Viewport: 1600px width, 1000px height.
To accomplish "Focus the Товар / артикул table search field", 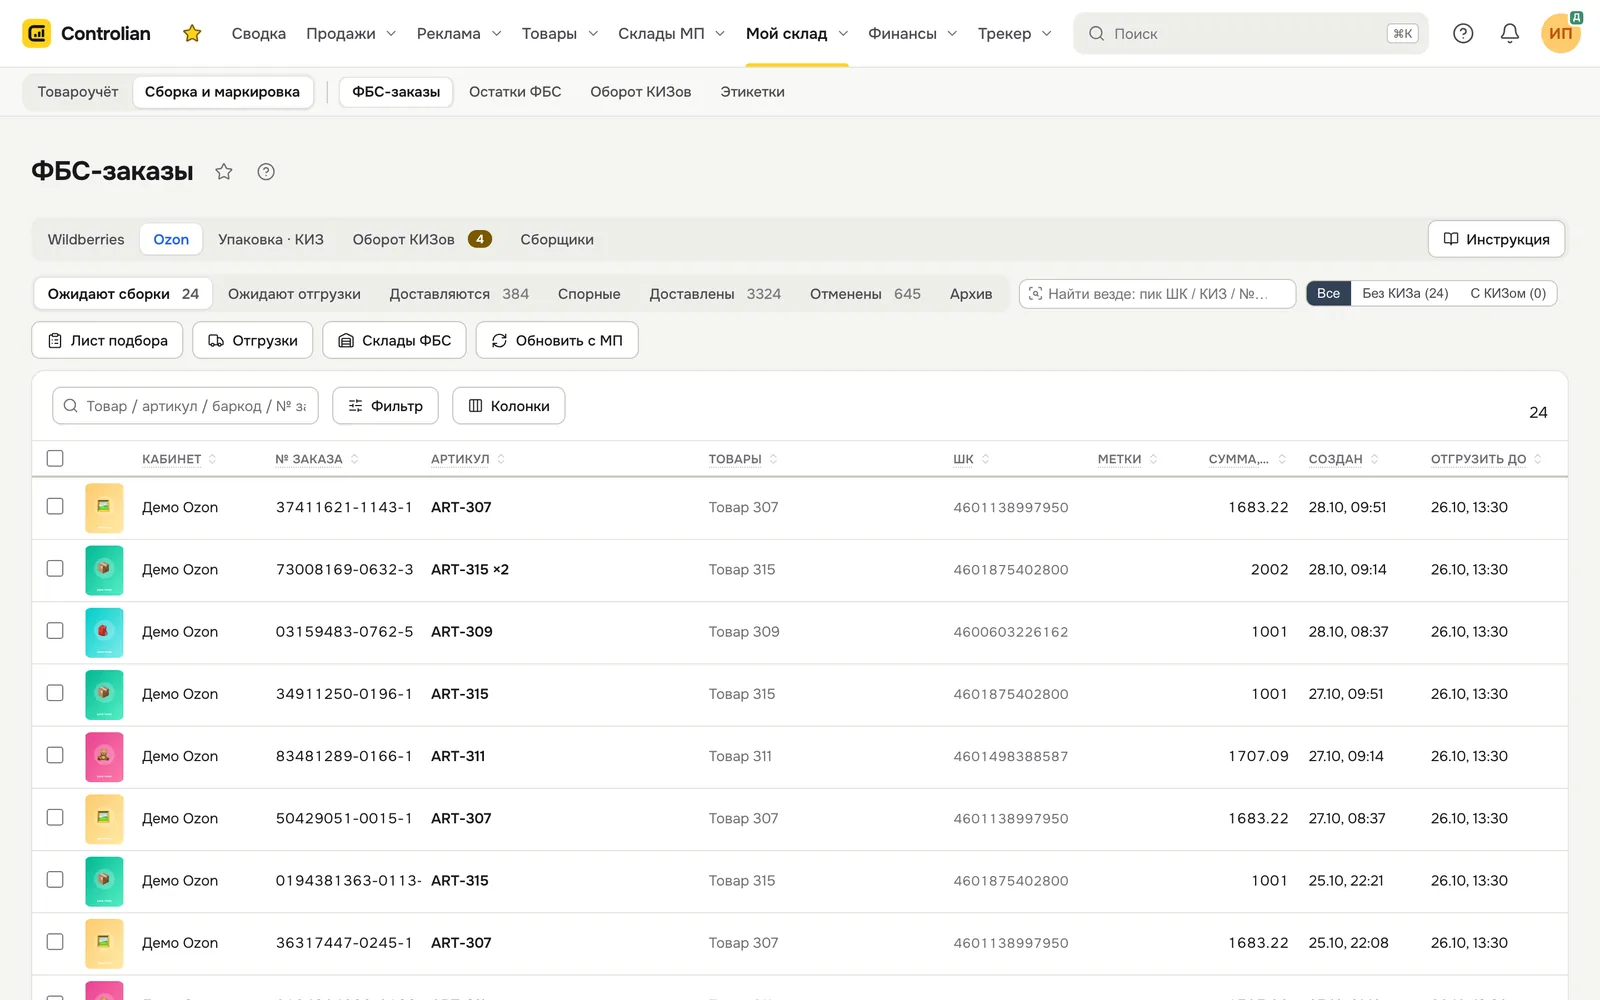I will [x=185, y=406].
